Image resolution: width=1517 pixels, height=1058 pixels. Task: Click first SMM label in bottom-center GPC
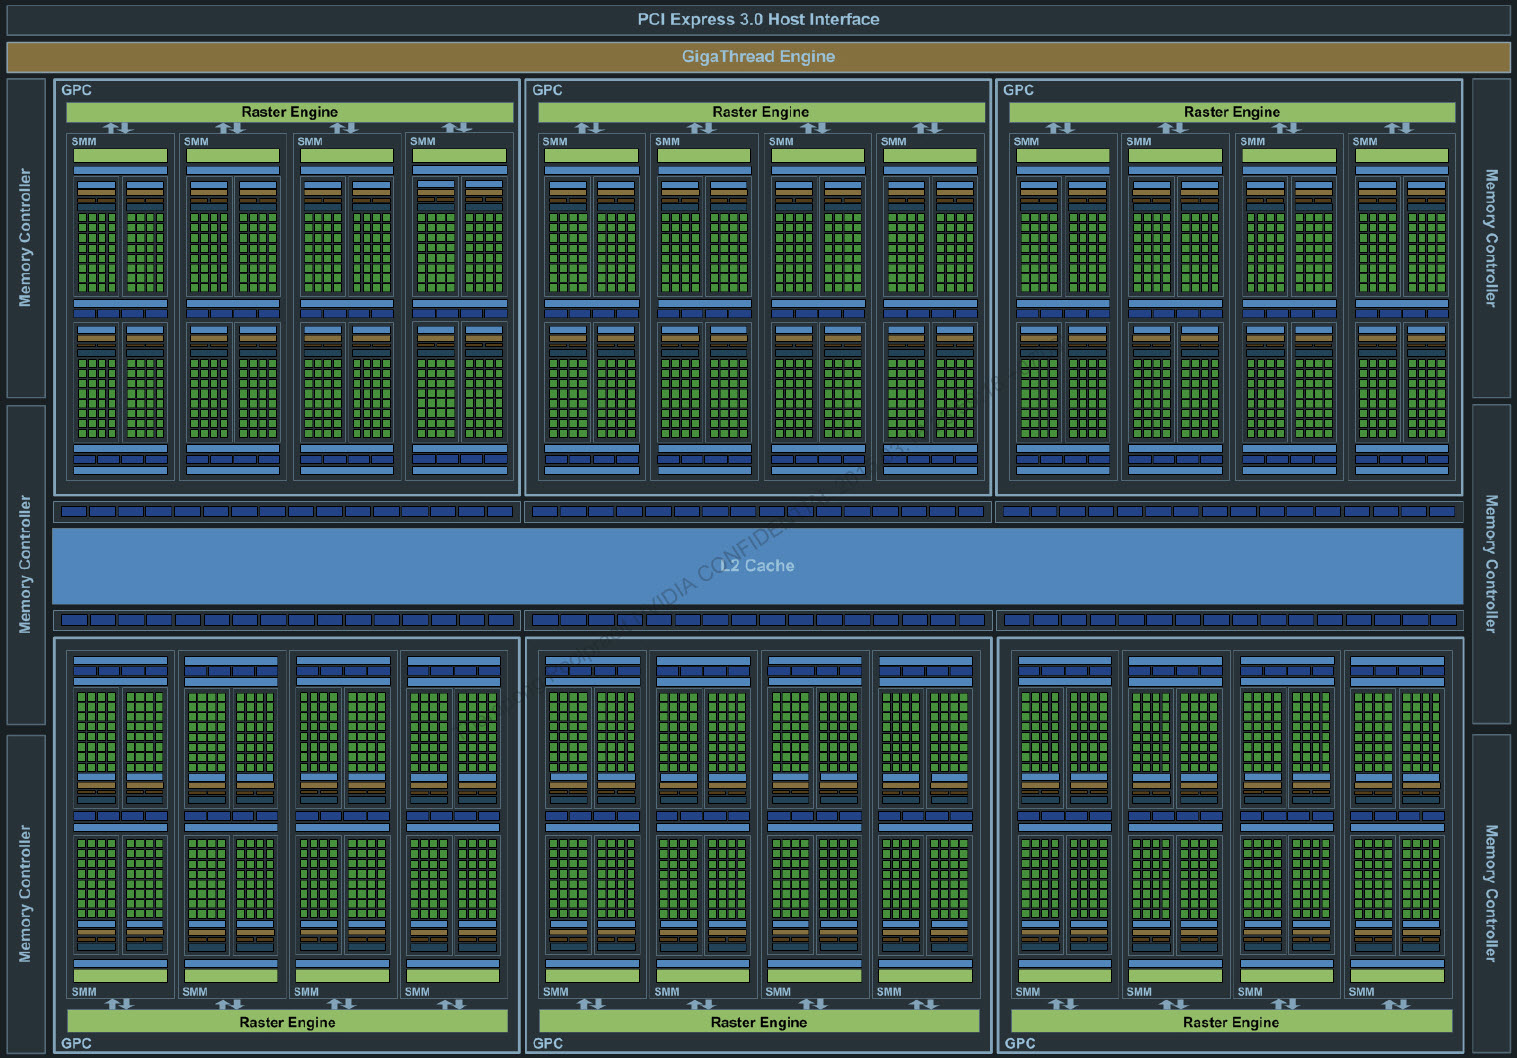click(555, 992)
